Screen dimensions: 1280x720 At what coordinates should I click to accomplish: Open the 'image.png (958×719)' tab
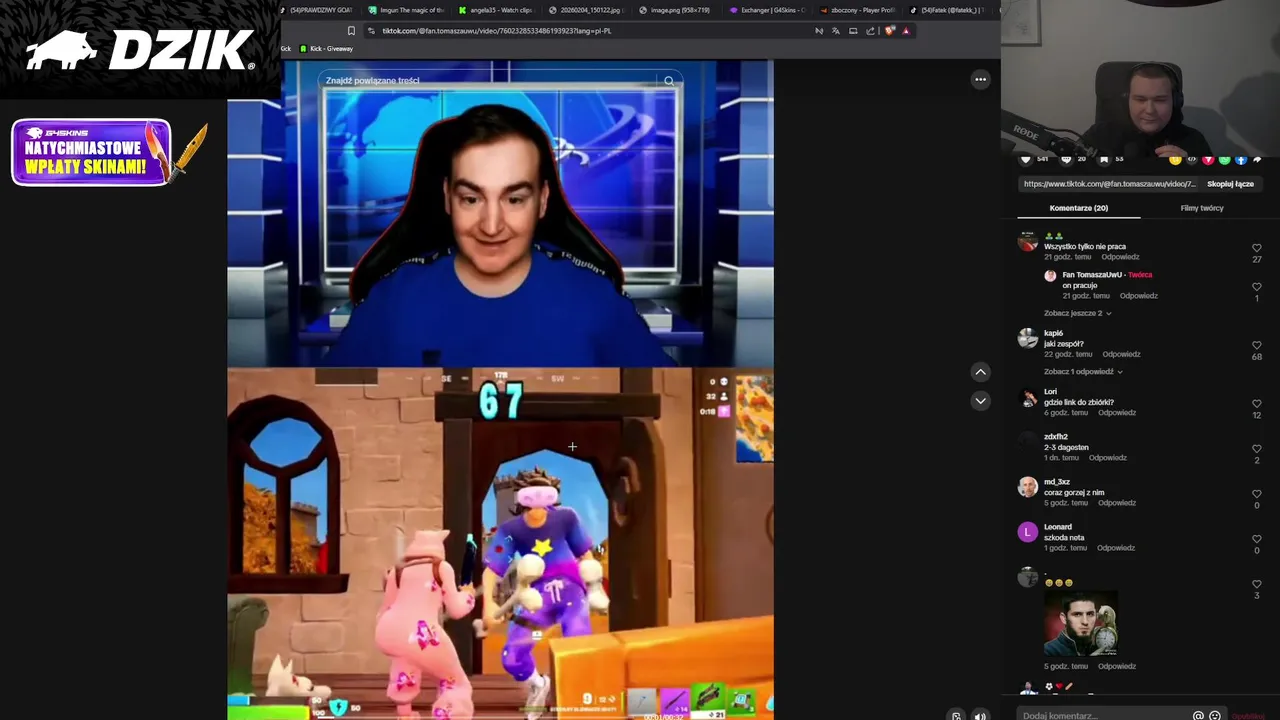click(x=676, y=10)
